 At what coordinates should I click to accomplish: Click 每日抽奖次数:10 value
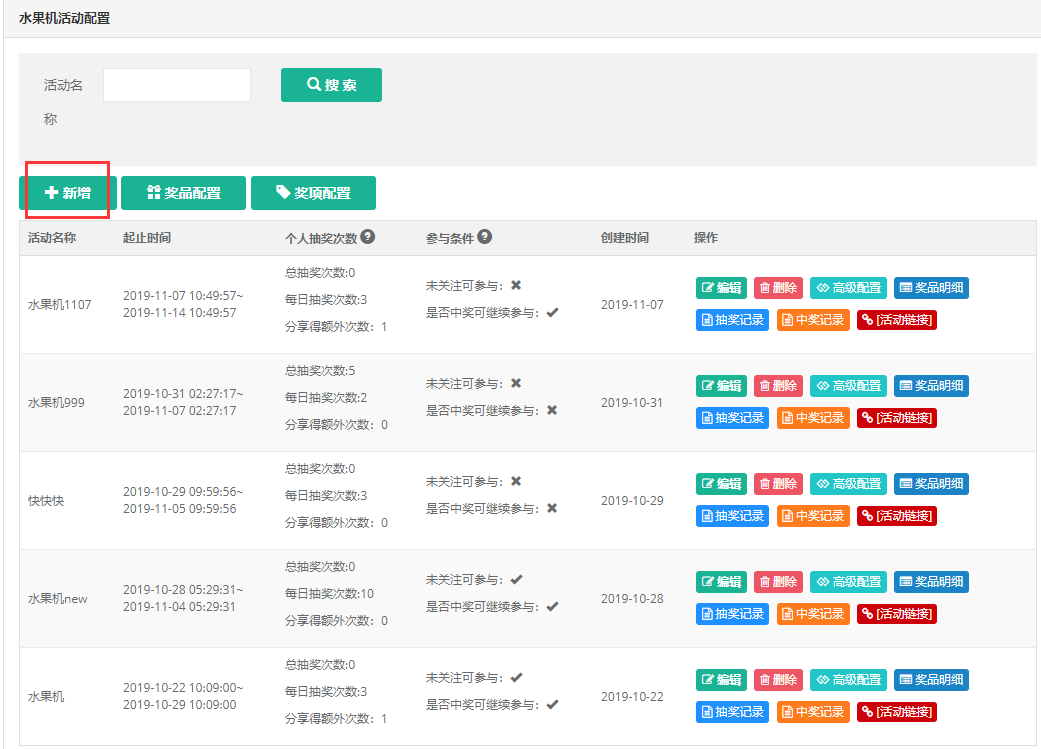click(329, 594)
